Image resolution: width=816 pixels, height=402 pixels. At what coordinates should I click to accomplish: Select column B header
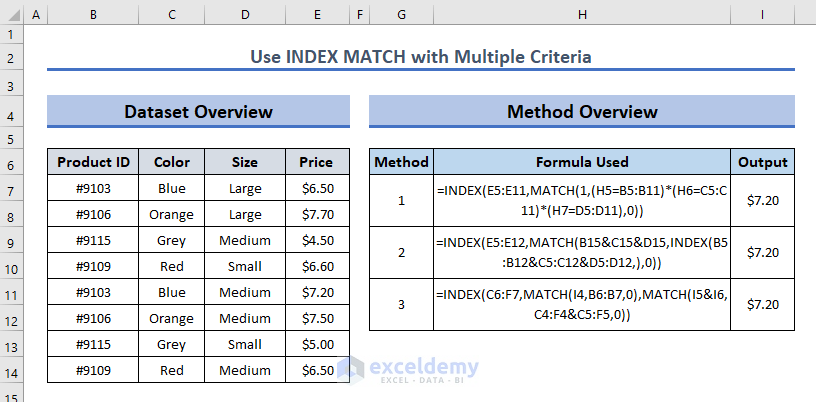click(x=93, y=15)
